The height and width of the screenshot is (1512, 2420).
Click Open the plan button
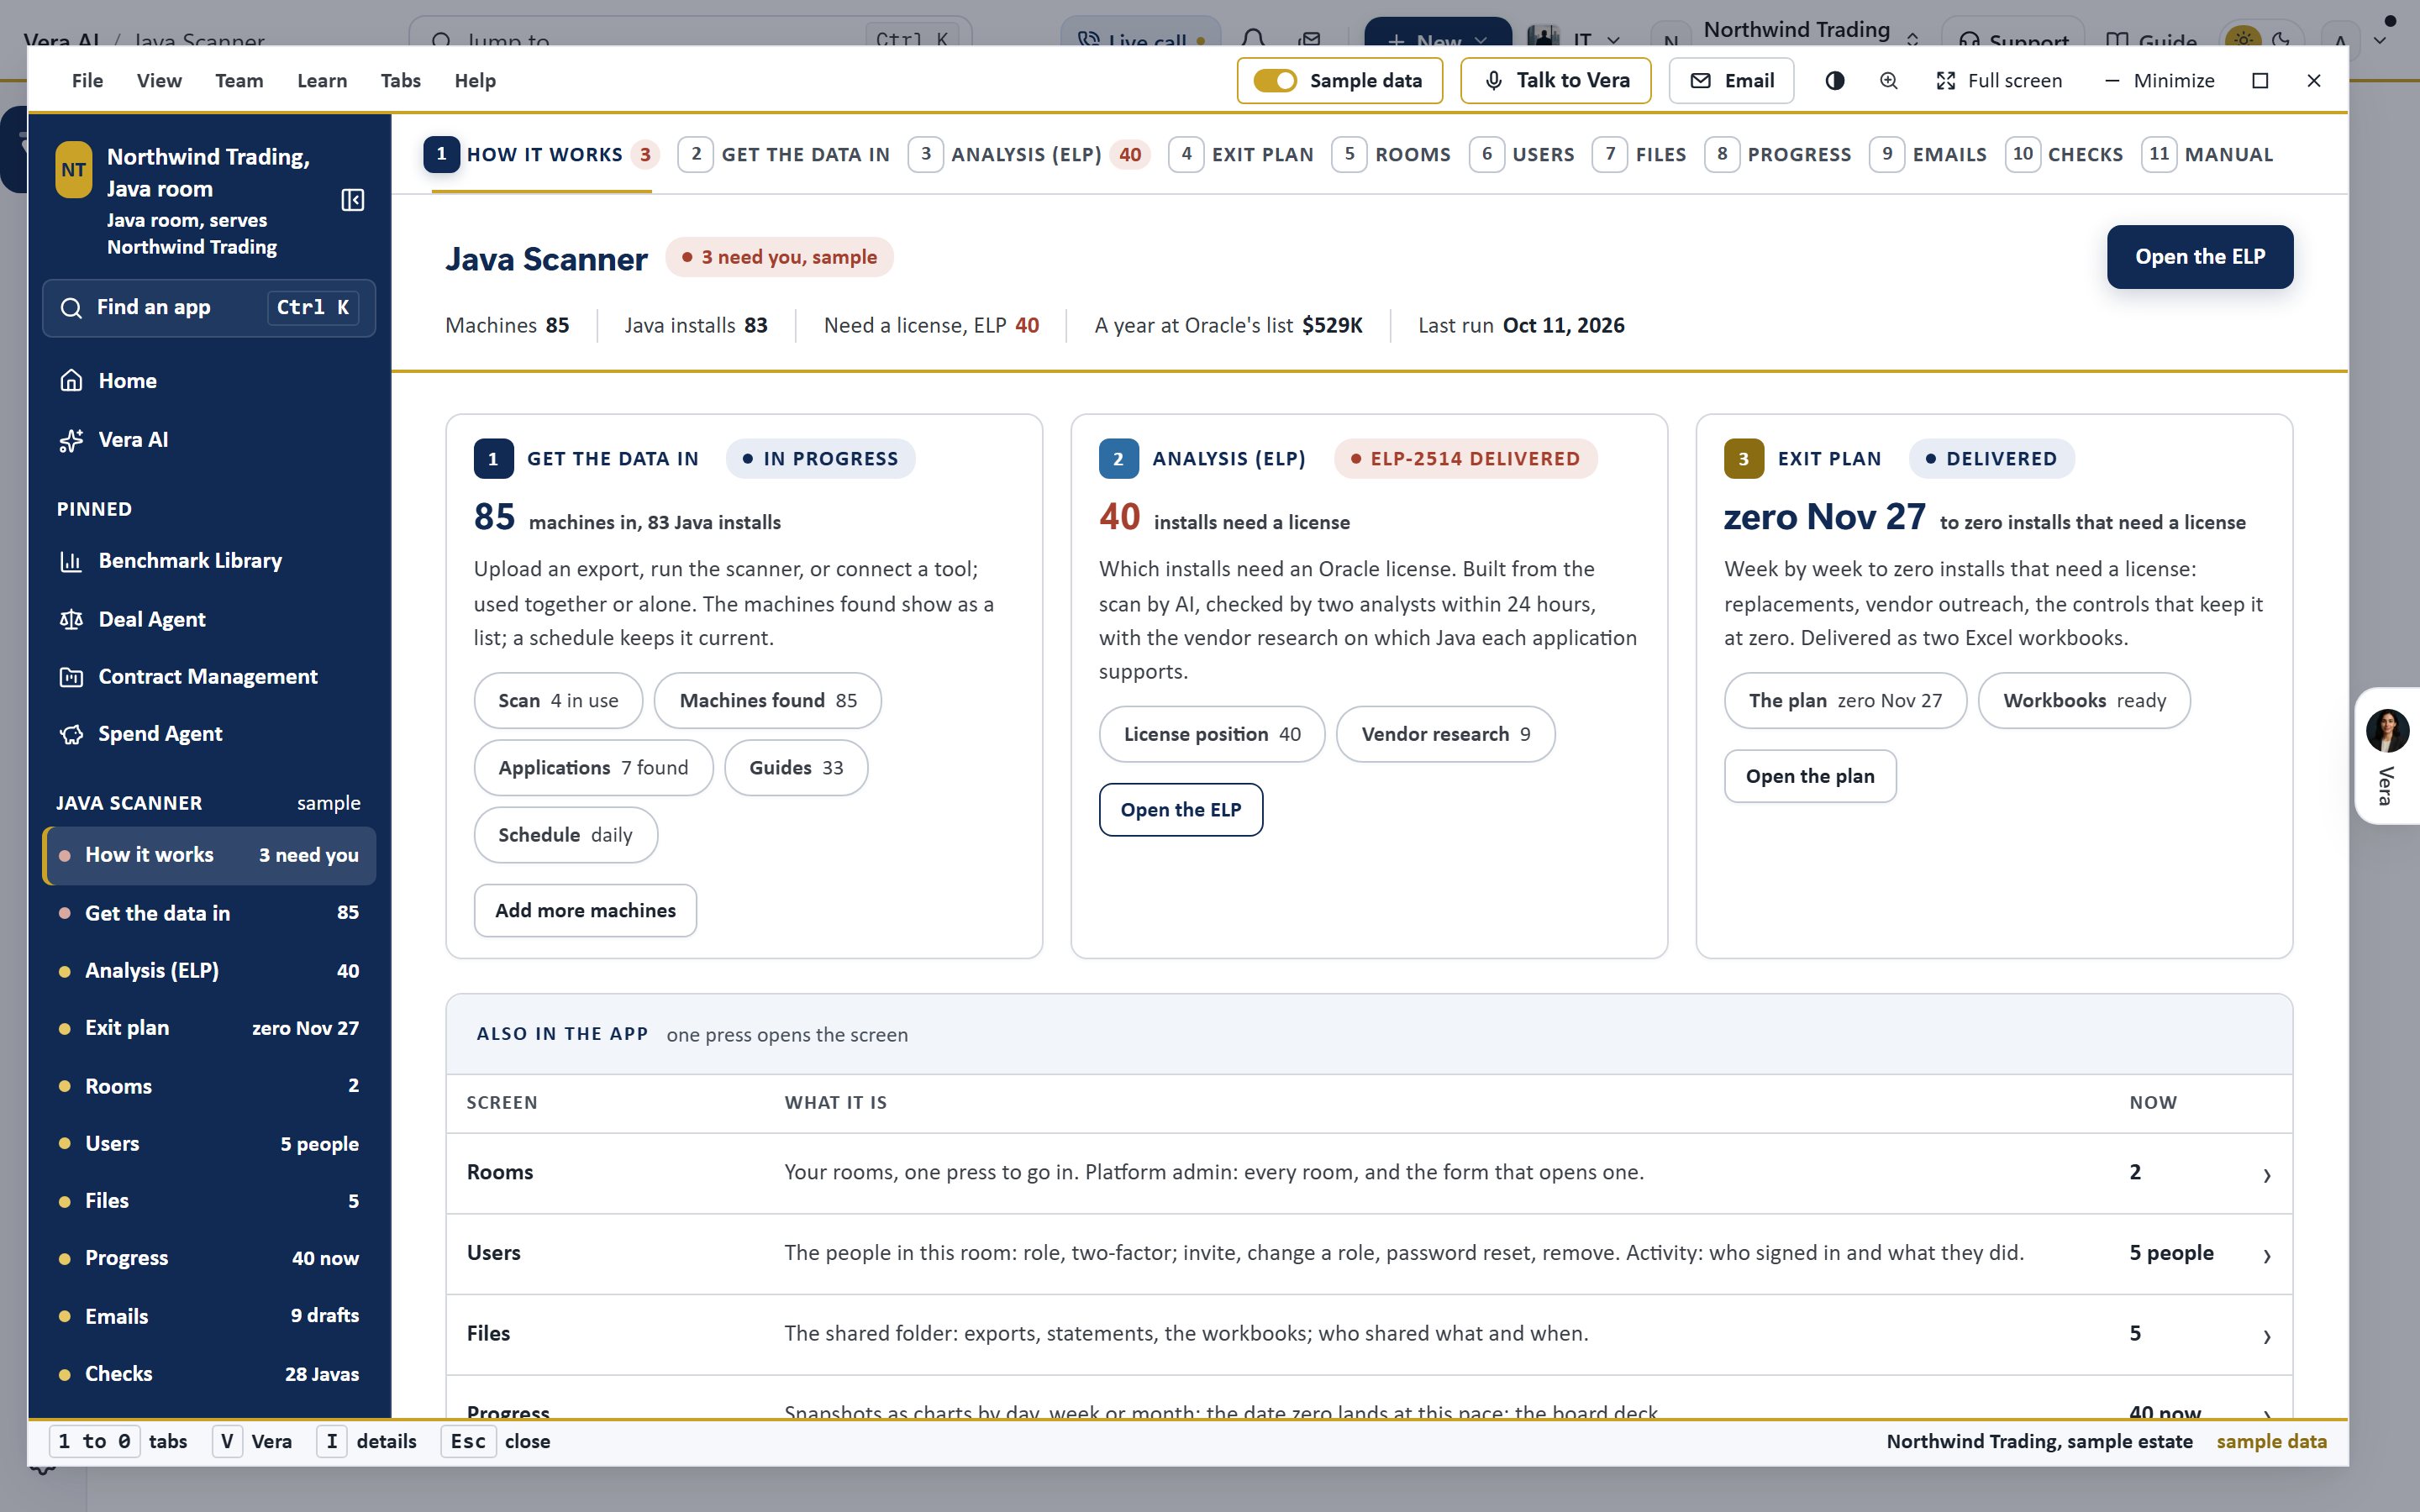click(x=1810, y=777)
